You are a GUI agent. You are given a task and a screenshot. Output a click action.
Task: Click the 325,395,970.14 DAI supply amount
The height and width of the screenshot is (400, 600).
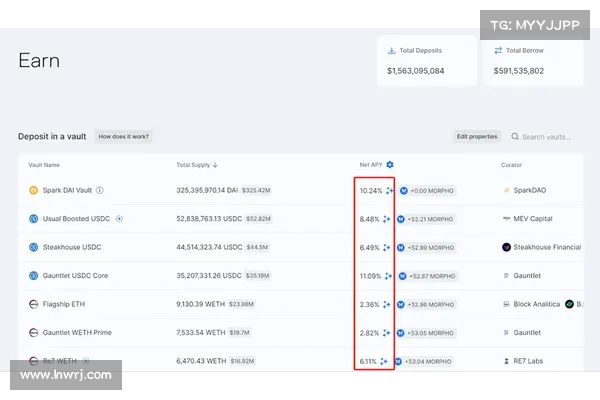[x=207, y=190]
